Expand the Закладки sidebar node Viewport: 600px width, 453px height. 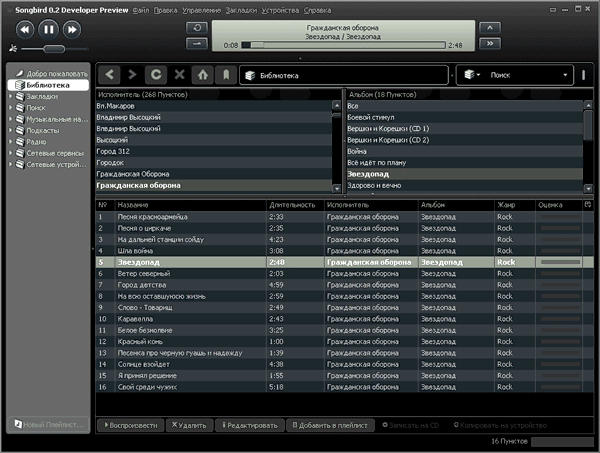(x=11, y=96)
